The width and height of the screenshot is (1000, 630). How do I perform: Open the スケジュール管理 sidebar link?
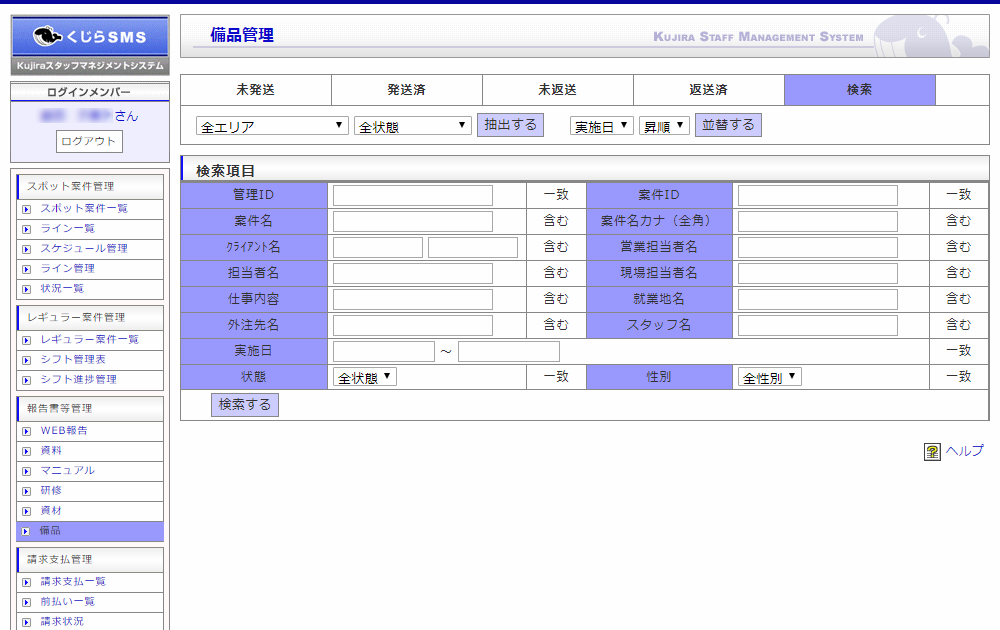[x=84, y=249]
